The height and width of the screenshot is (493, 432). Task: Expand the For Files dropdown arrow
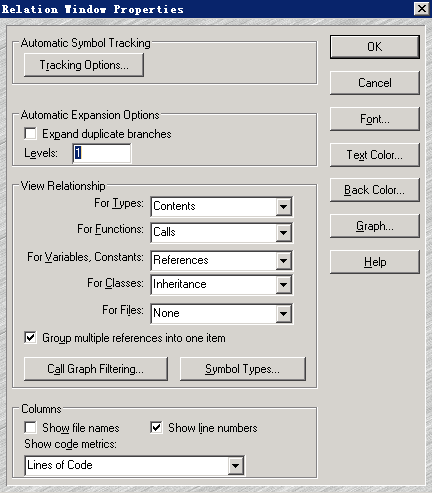coord(283,313)
